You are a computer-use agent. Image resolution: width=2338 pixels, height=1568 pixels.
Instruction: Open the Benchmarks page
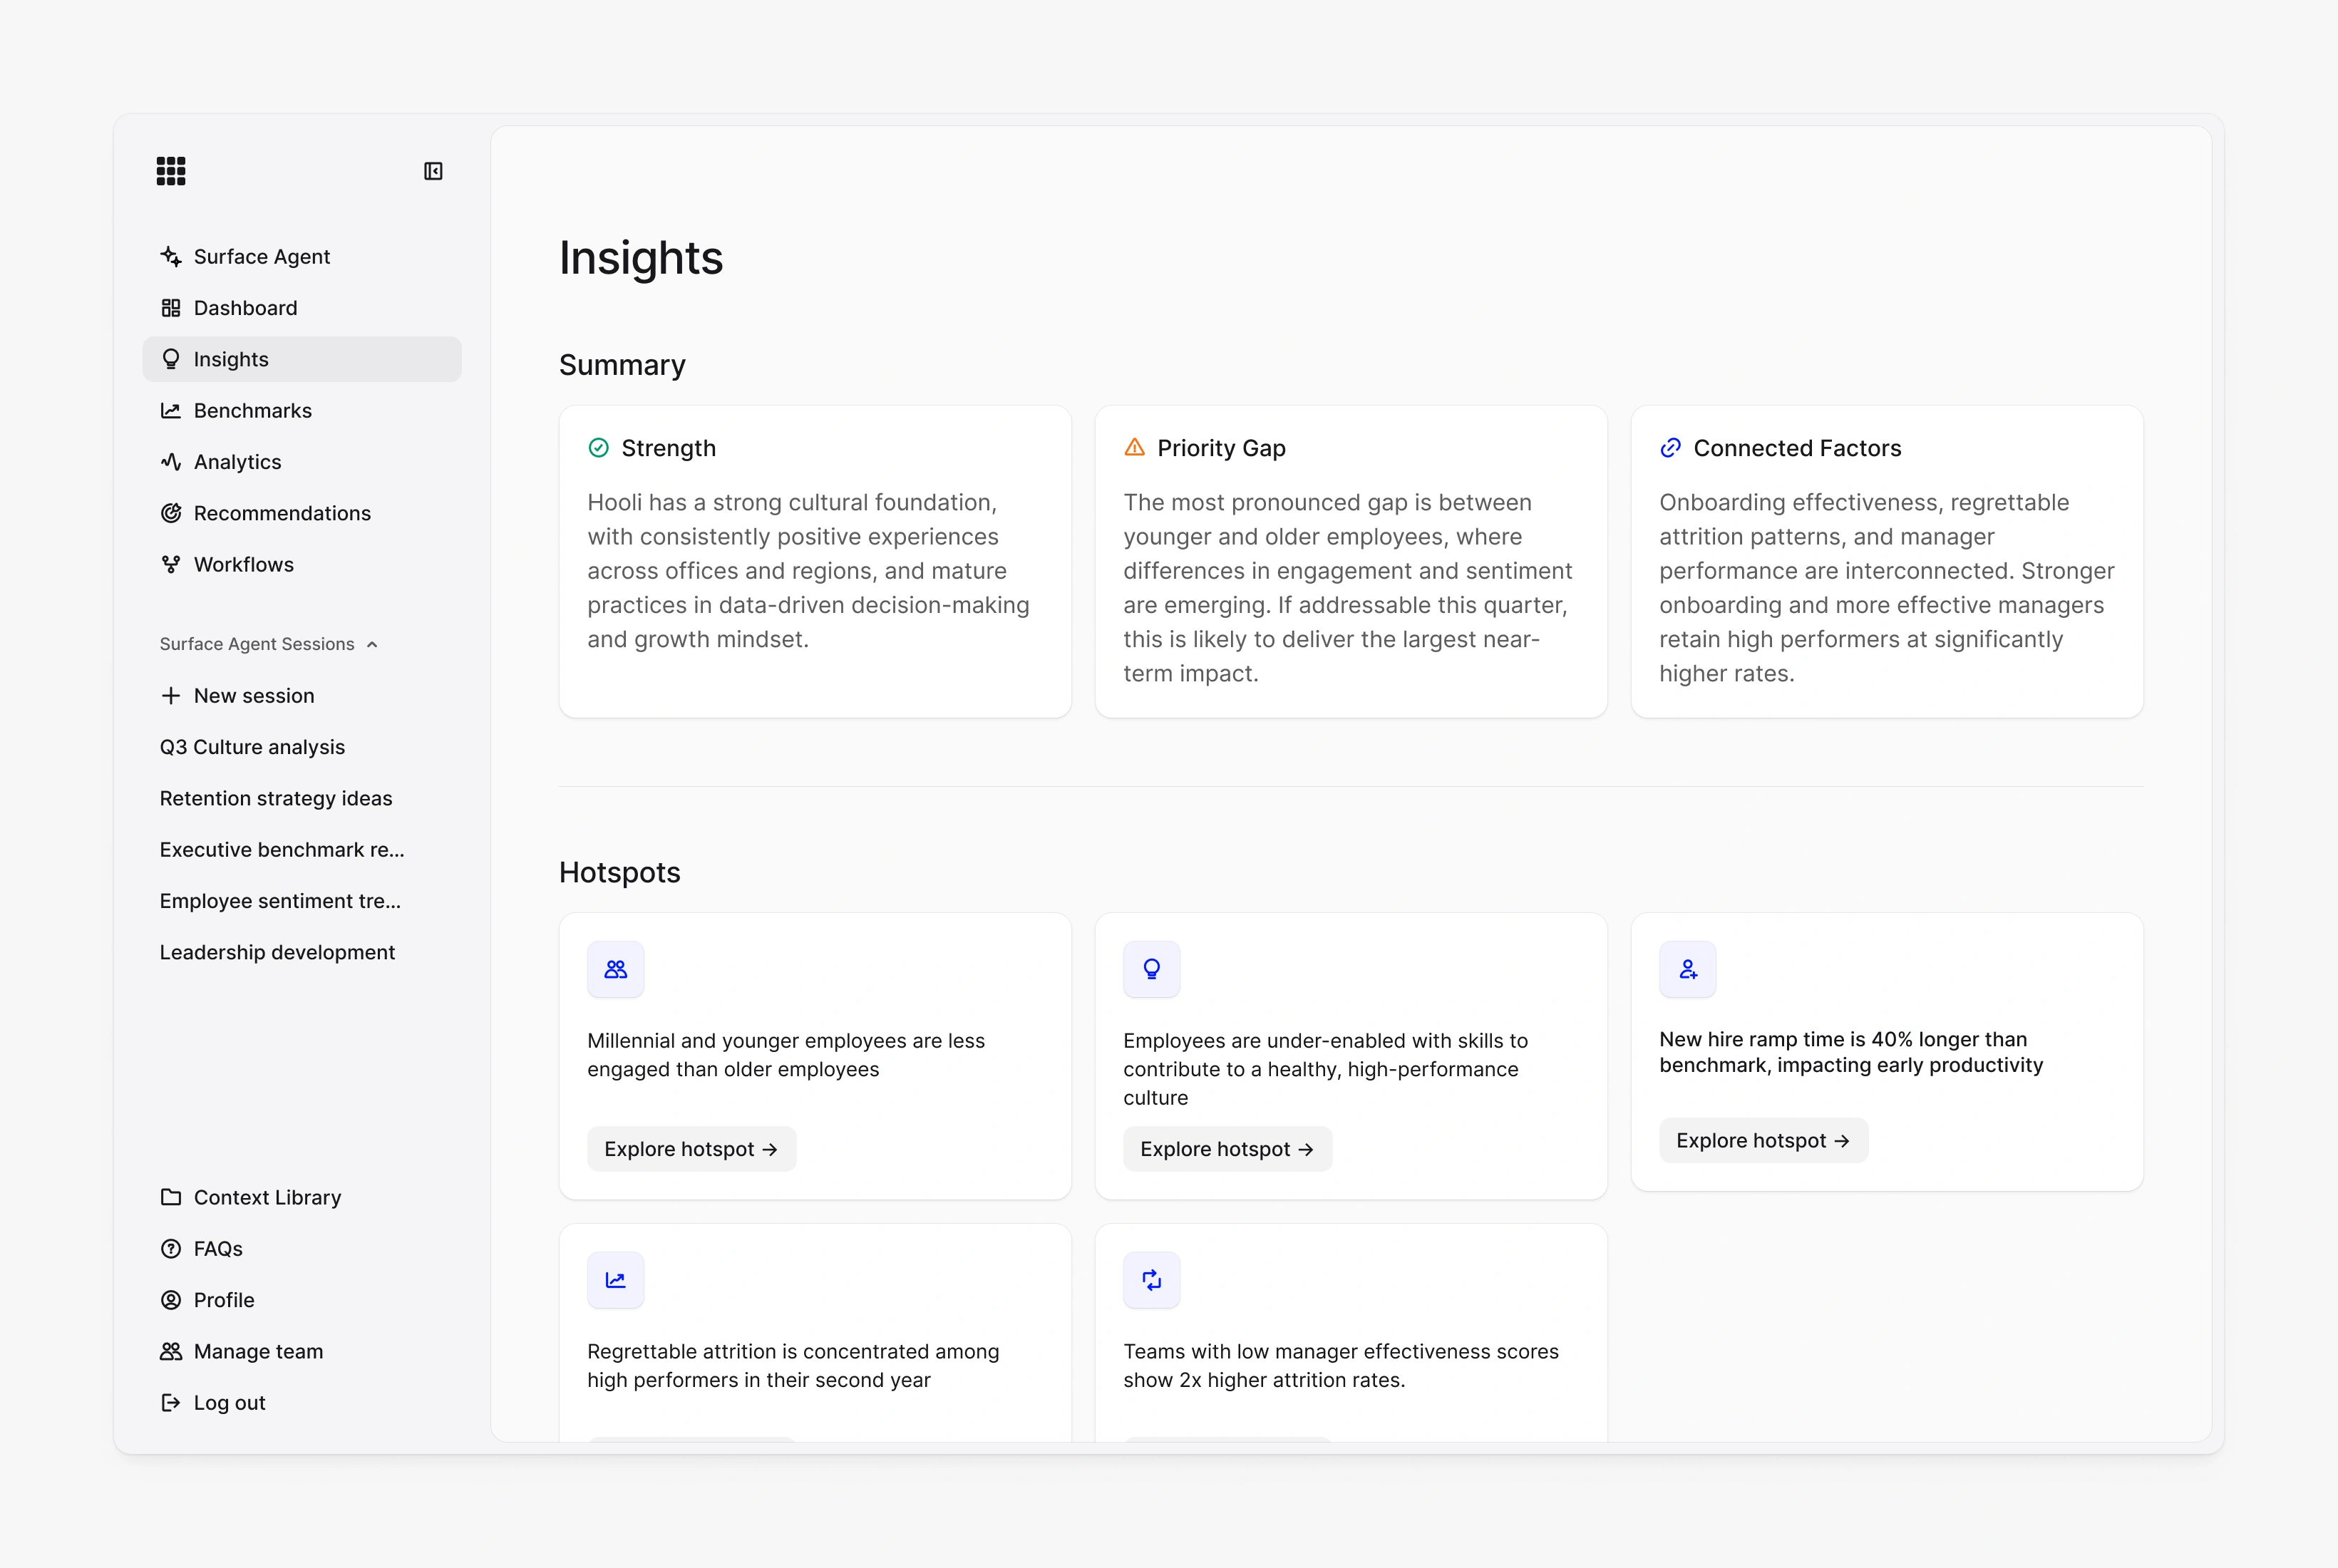302,411
